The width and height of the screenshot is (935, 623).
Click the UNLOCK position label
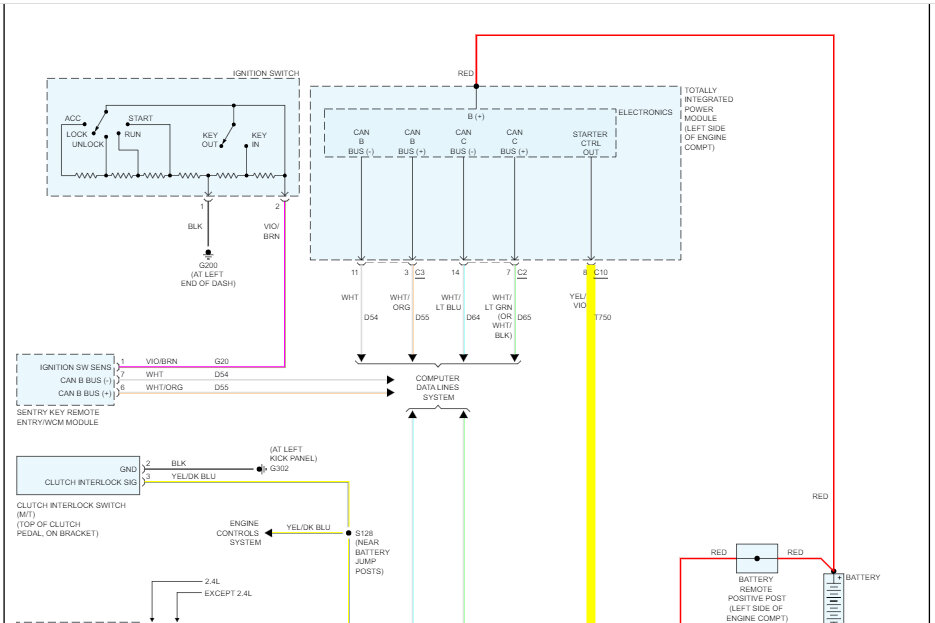coord(88,144)
